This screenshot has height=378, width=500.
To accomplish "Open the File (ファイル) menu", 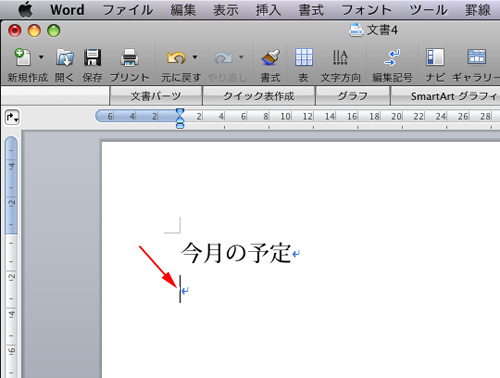I will pyautogui.click(x=128, y=10).
